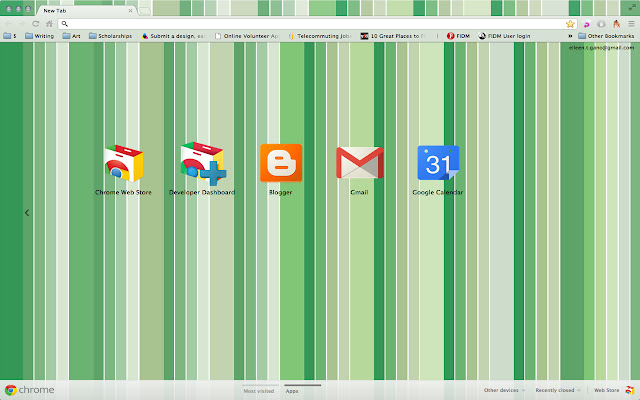This screenshot has height=400, width=640.
Task: Open the Telecommuting Jobs bookmark
Action: coord(320,36)
